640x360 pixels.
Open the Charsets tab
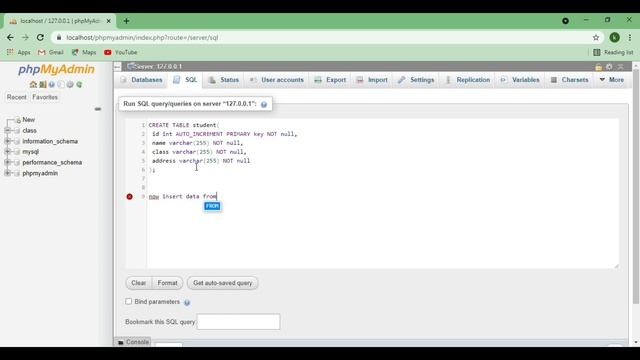(569, 80)
